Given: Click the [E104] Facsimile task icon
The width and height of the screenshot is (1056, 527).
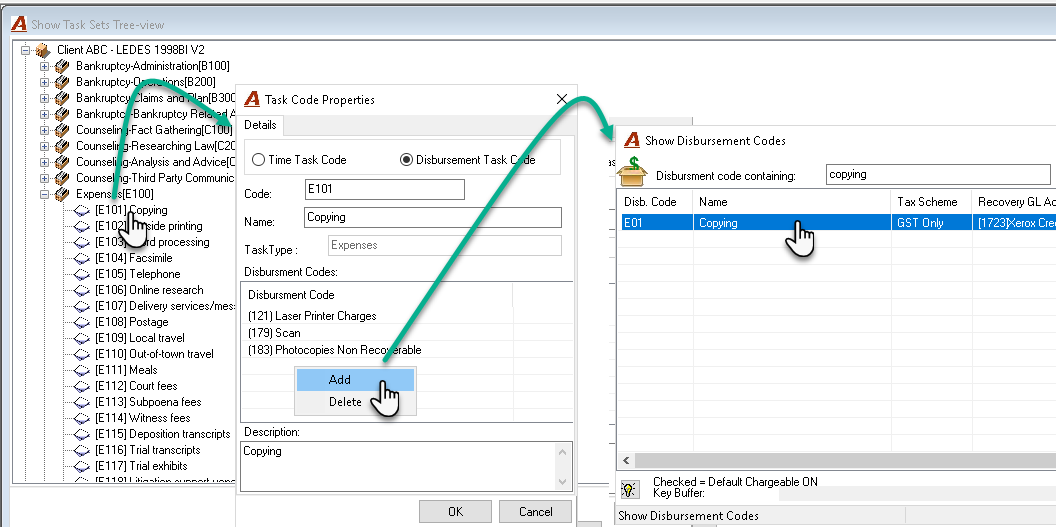Looking at the screenshot, I should point(81,258).
